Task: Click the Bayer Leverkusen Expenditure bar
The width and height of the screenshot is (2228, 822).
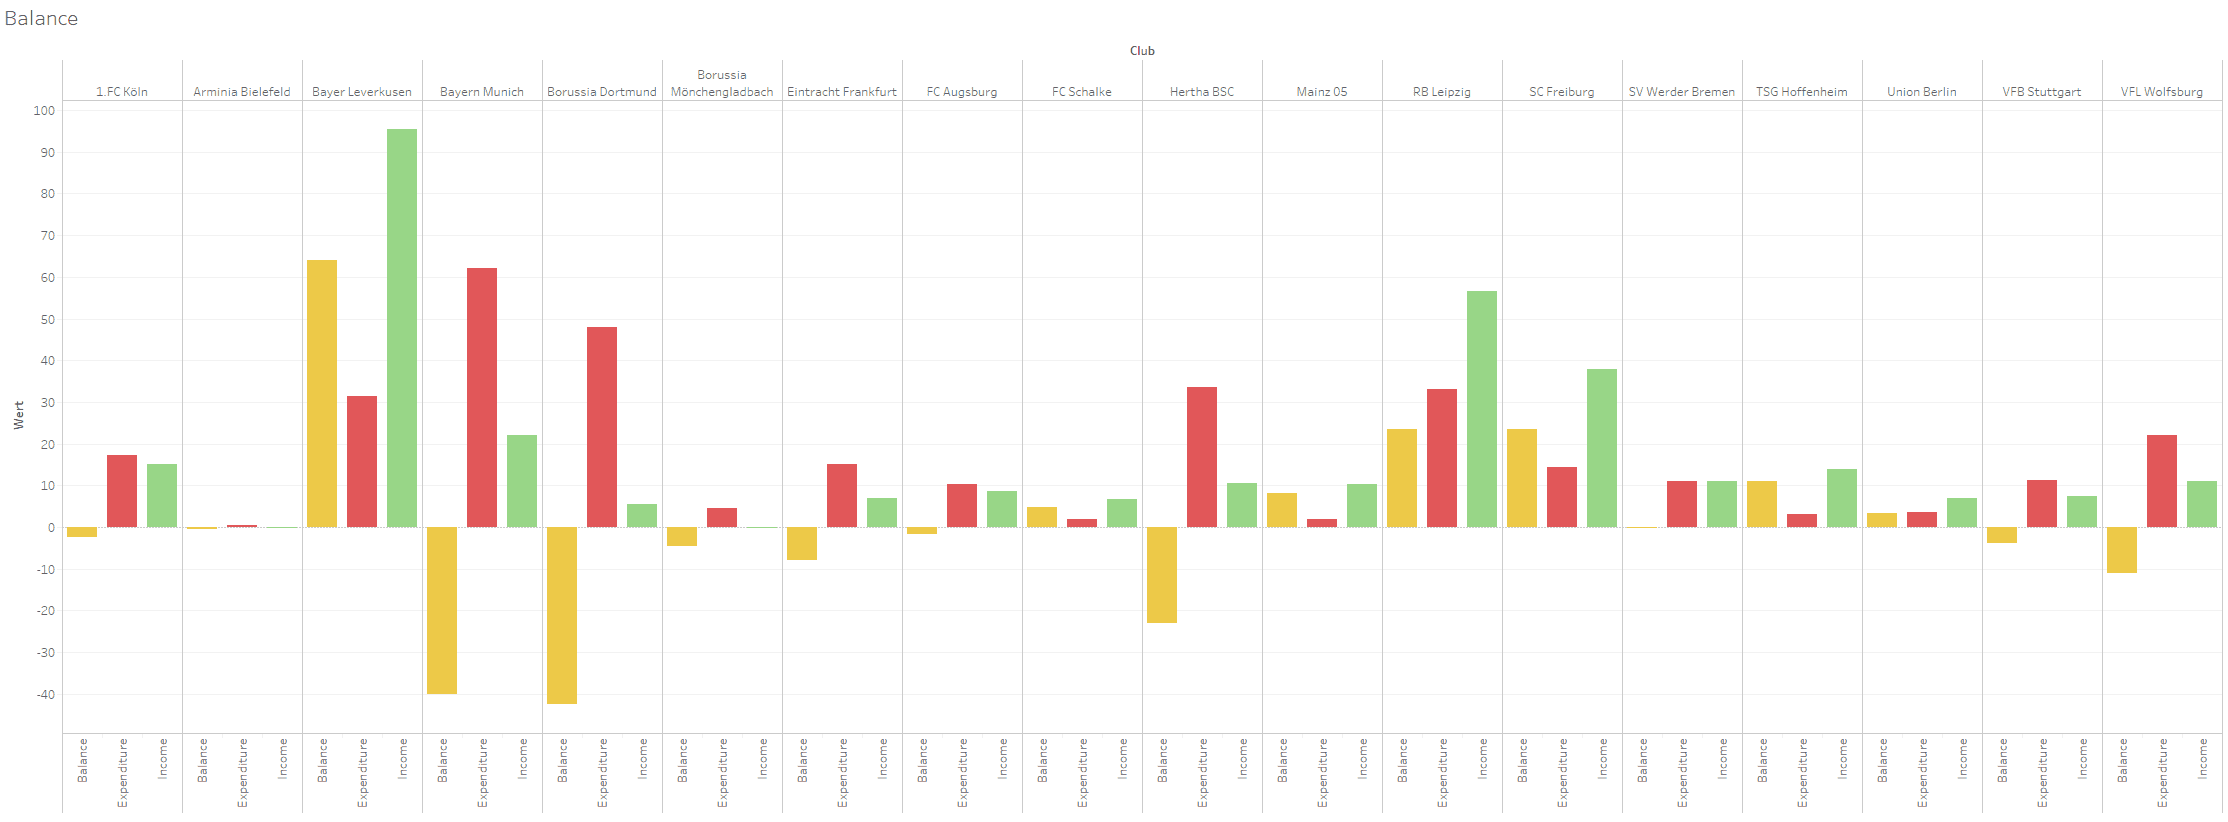Action: 362,462
